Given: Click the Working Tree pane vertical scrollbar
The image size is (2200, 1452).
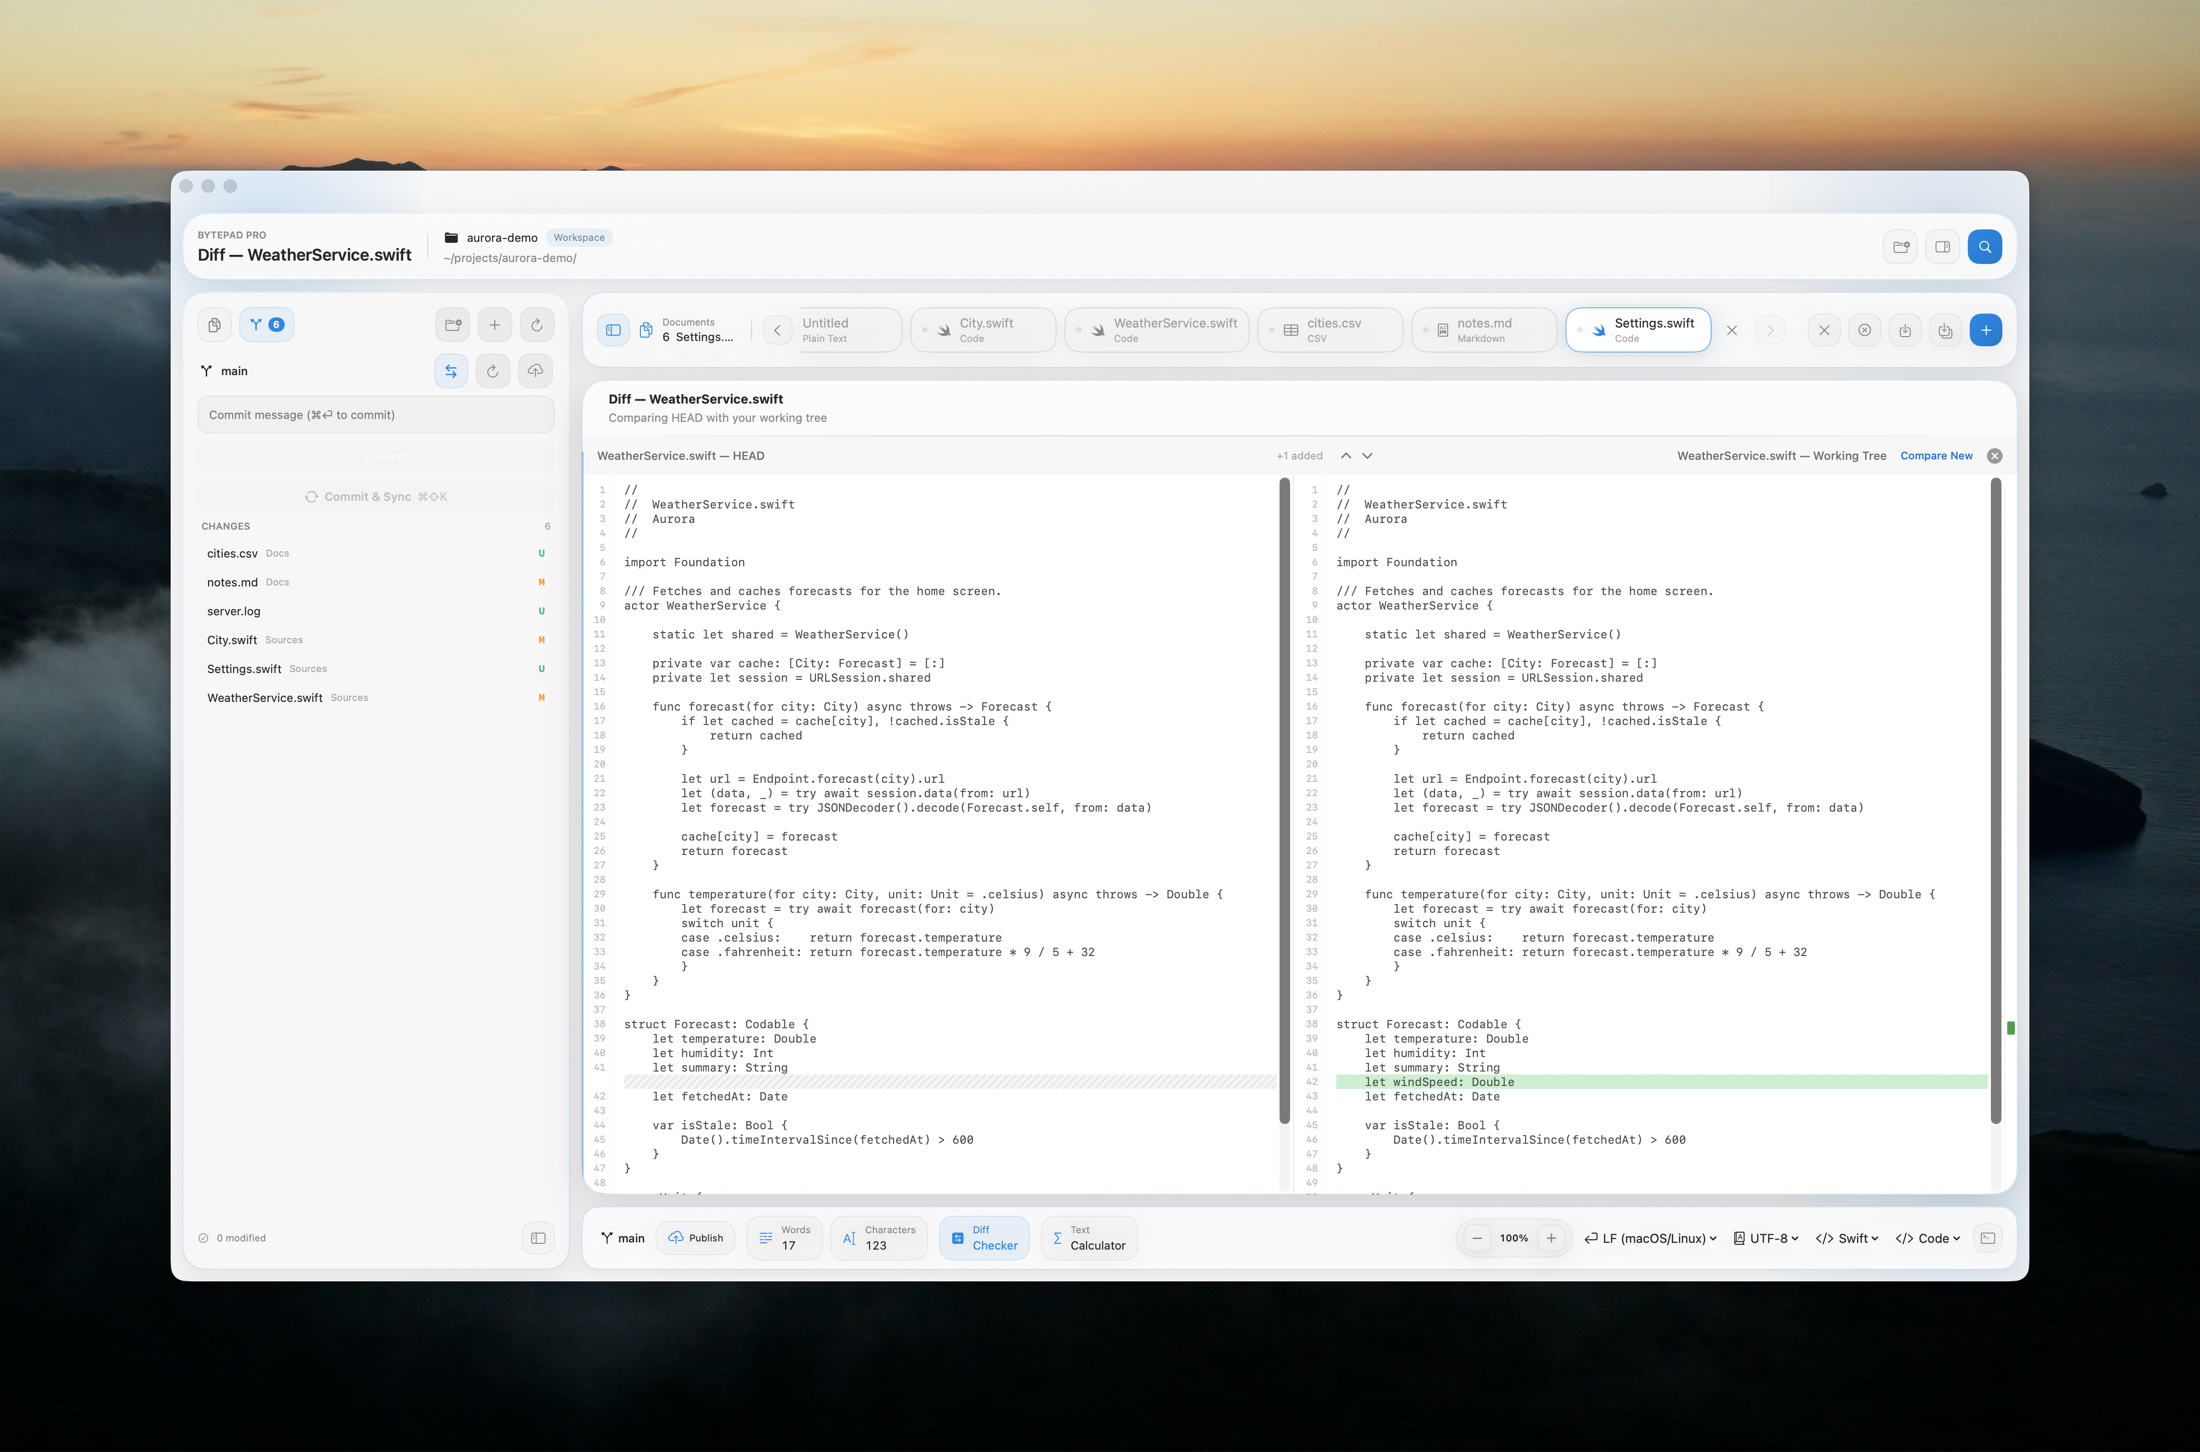Looking at the screenshot, I should [1996, 801].
